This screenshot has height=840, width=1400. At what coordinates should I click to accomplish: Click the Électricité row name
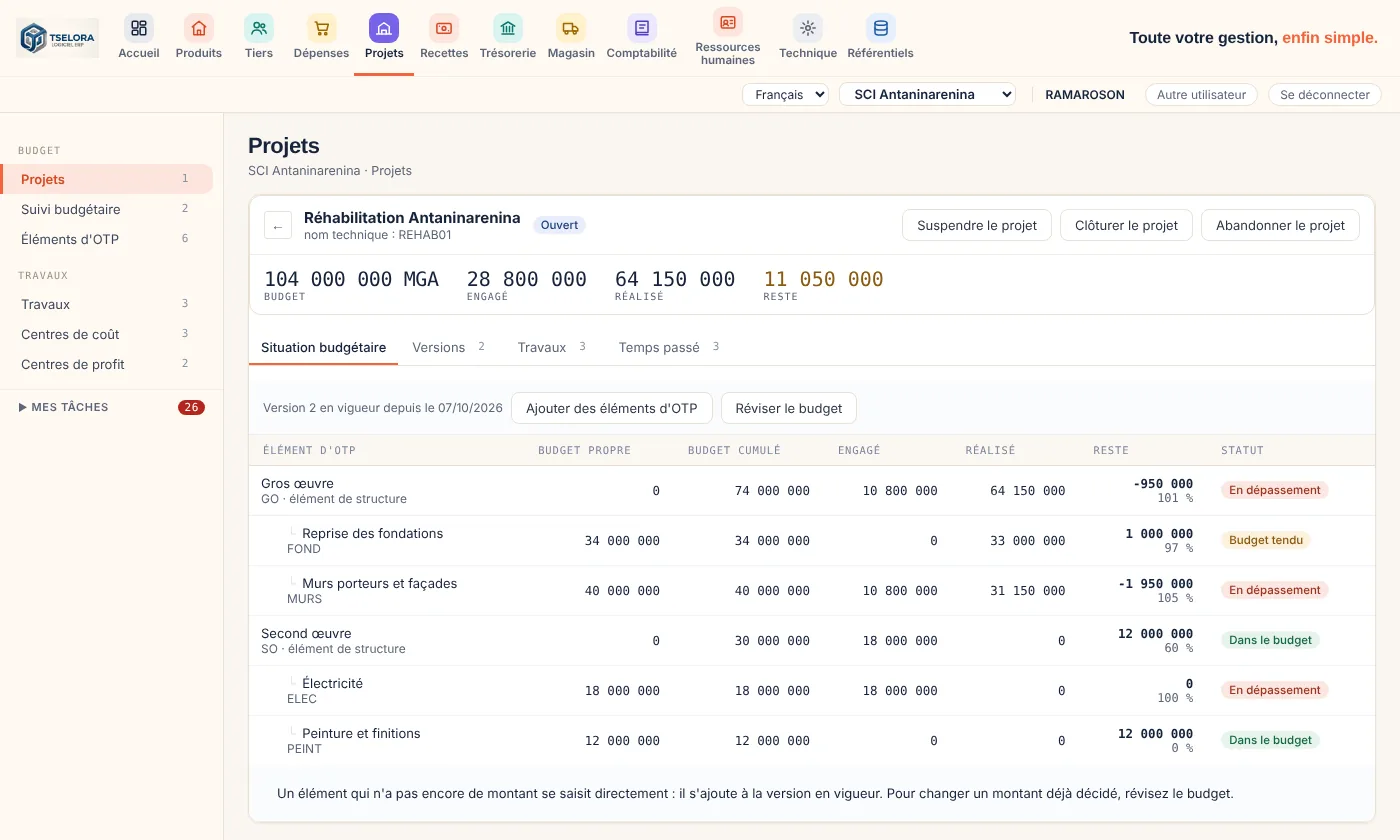click(332, 683)
